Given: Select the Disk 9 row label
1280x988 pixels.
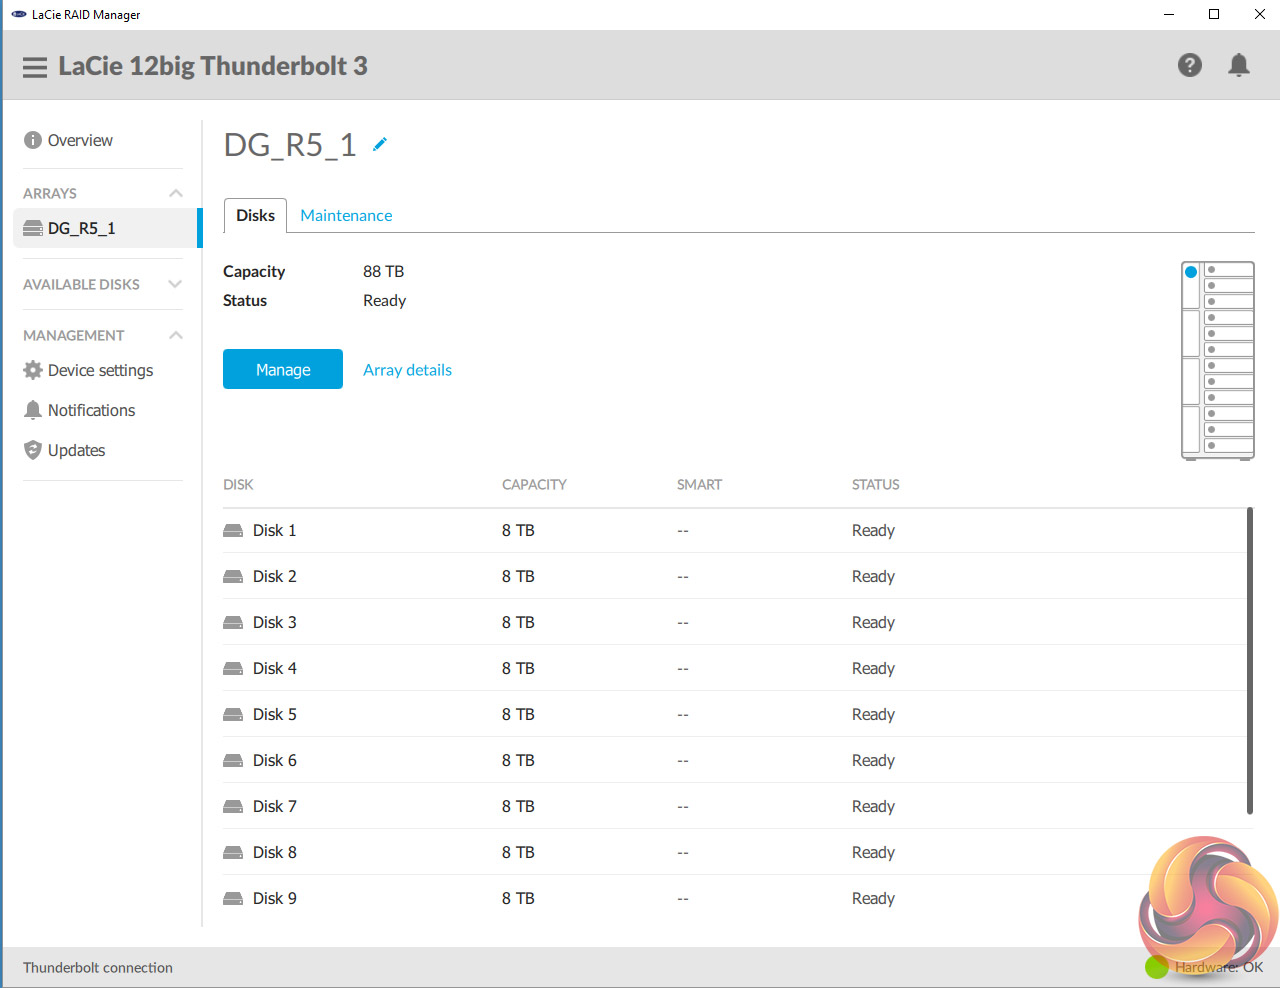Looking at the screenshot, I should (x=274, y=898).
